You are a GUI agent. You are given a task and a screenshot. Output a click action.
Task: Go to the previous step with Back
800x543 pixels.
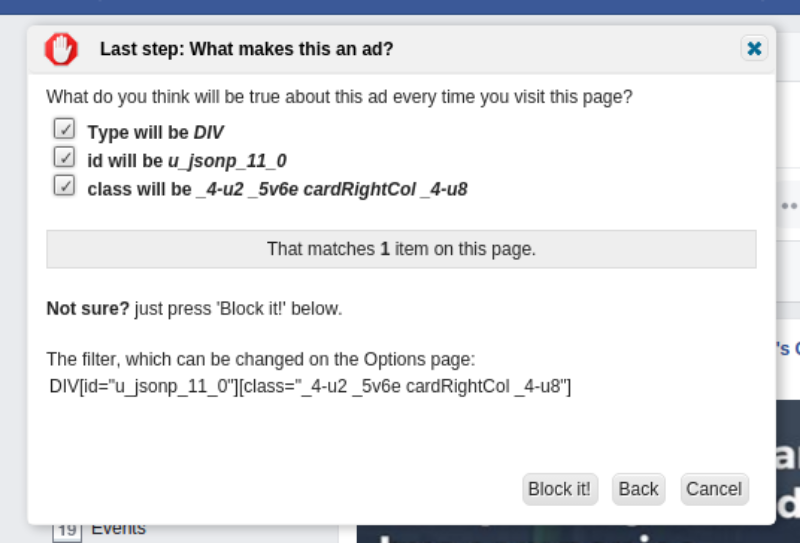tap(638, 489)
